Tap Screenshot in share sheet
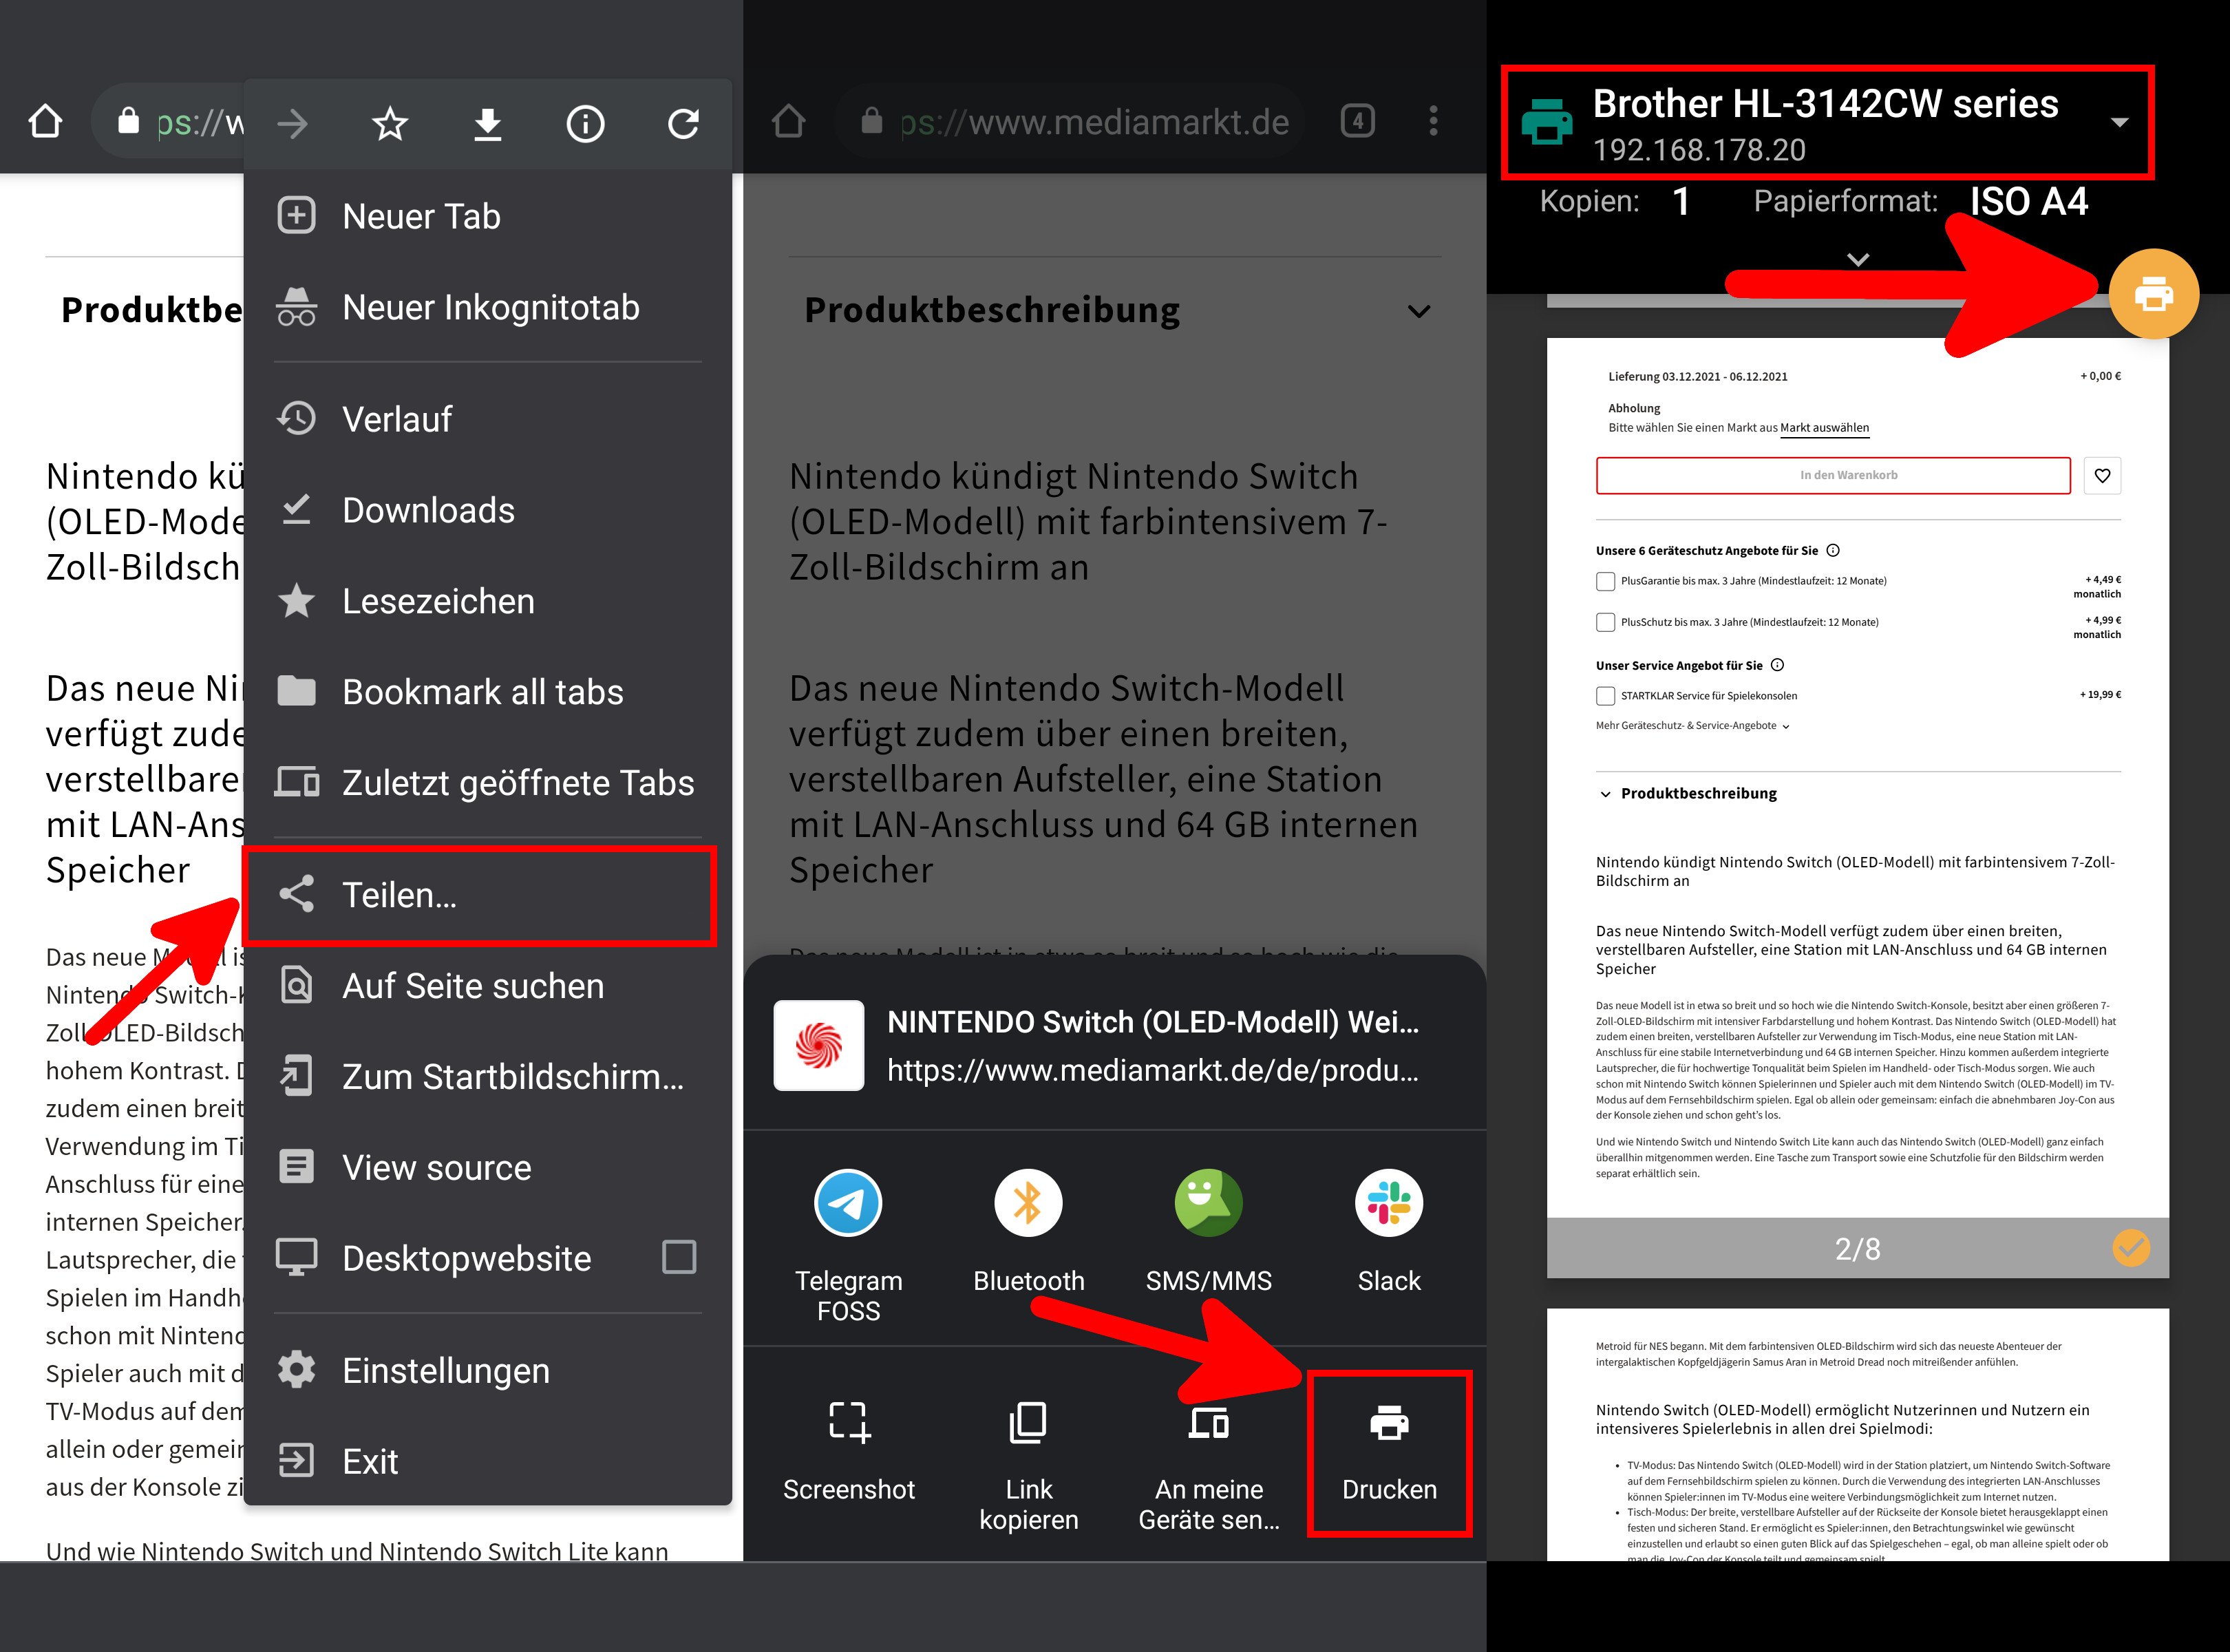The image size is (2230, 1652). click(x=849, y=1450)
